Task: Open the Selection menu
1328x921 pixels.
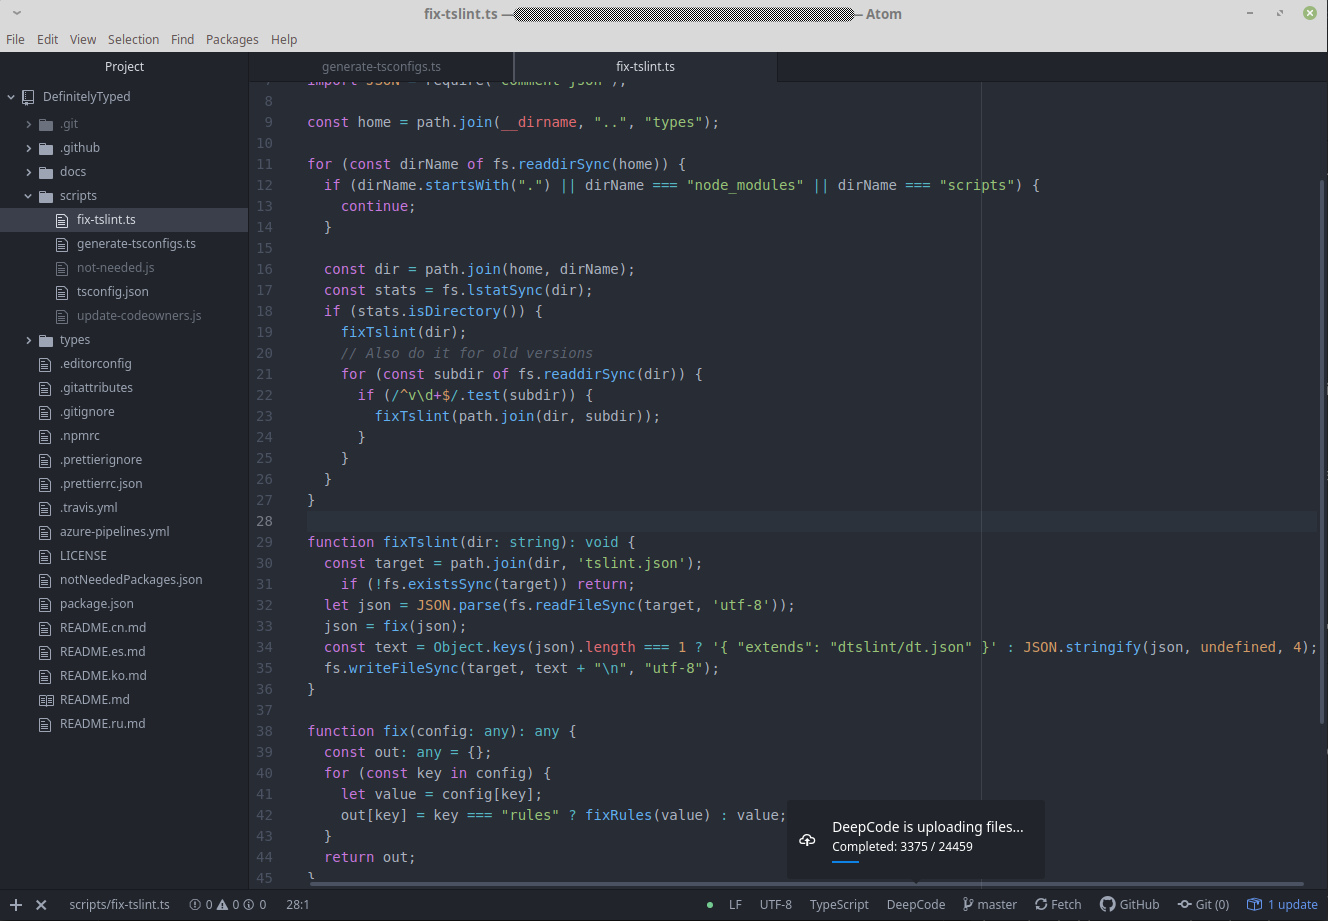Action: point(134,39)
